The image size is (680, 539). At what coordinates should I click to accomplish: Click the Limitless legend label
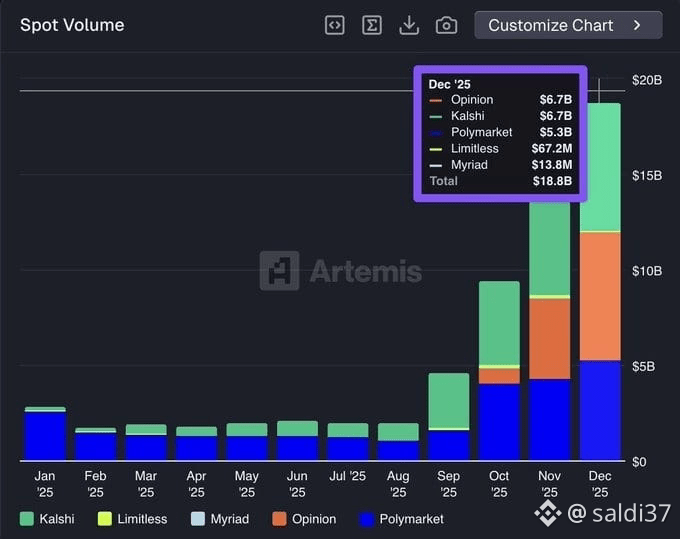click(x=142, y=519)
